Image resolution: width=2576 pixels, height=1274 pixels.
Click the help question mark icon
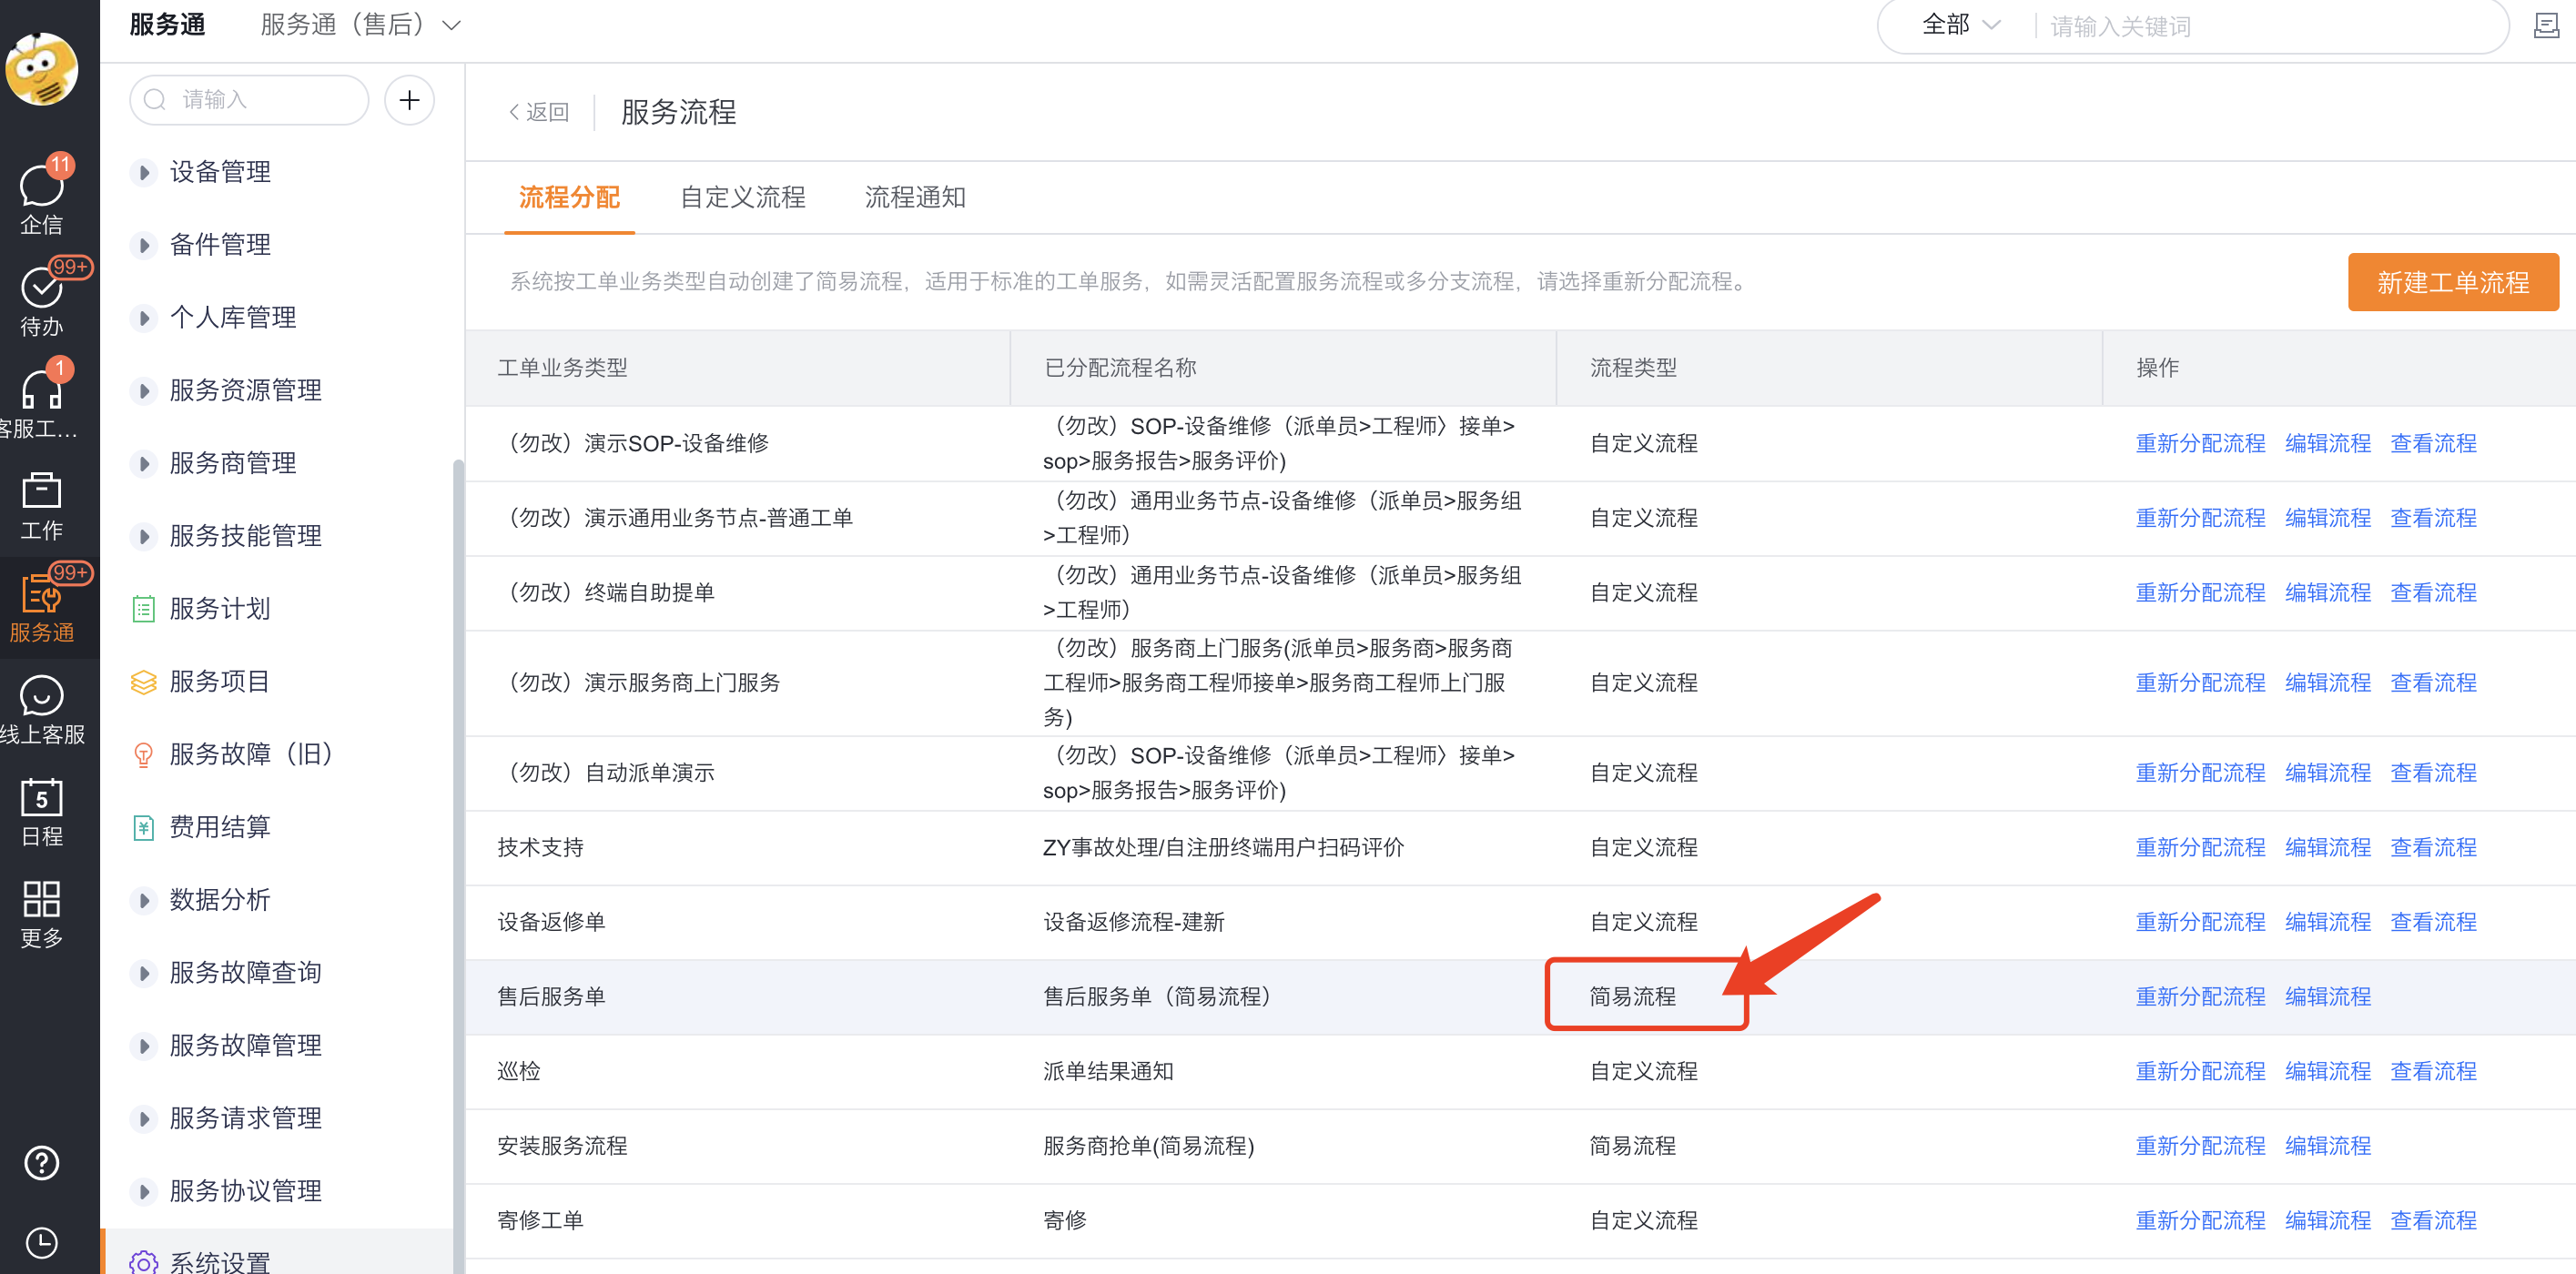41,1162
